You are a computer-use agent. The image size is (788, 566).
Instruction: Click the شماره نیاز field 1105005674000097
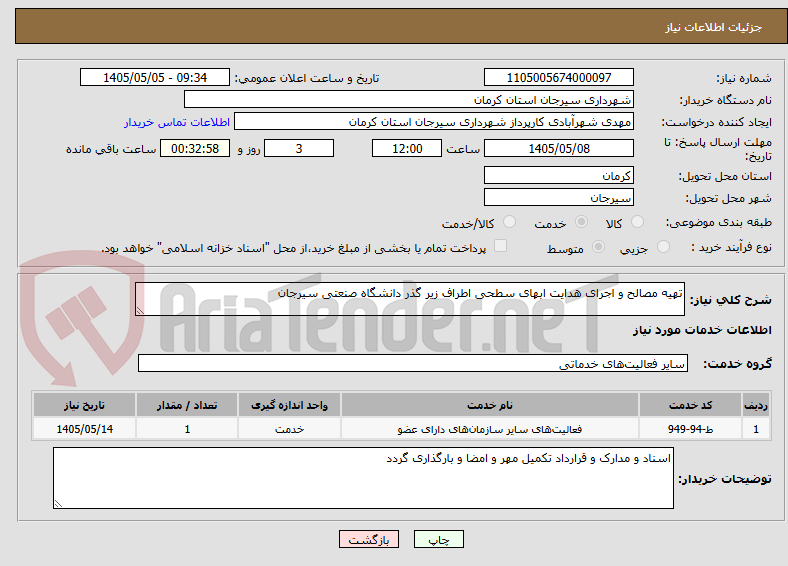pyautogui.click(x=558, y=77)
